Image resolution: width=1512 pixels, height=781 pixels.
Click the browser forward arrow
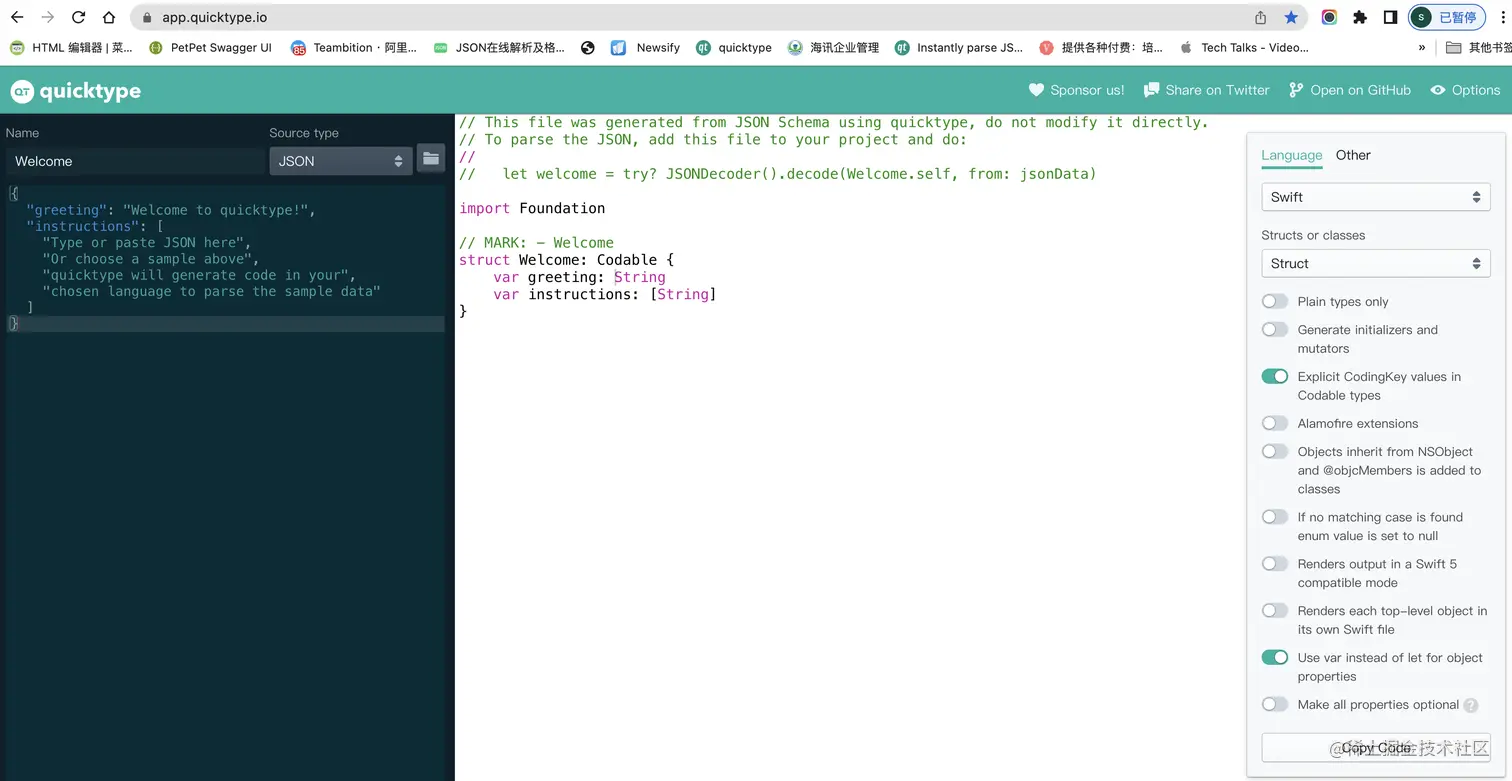pyautogui.click(x=47, y=17)
